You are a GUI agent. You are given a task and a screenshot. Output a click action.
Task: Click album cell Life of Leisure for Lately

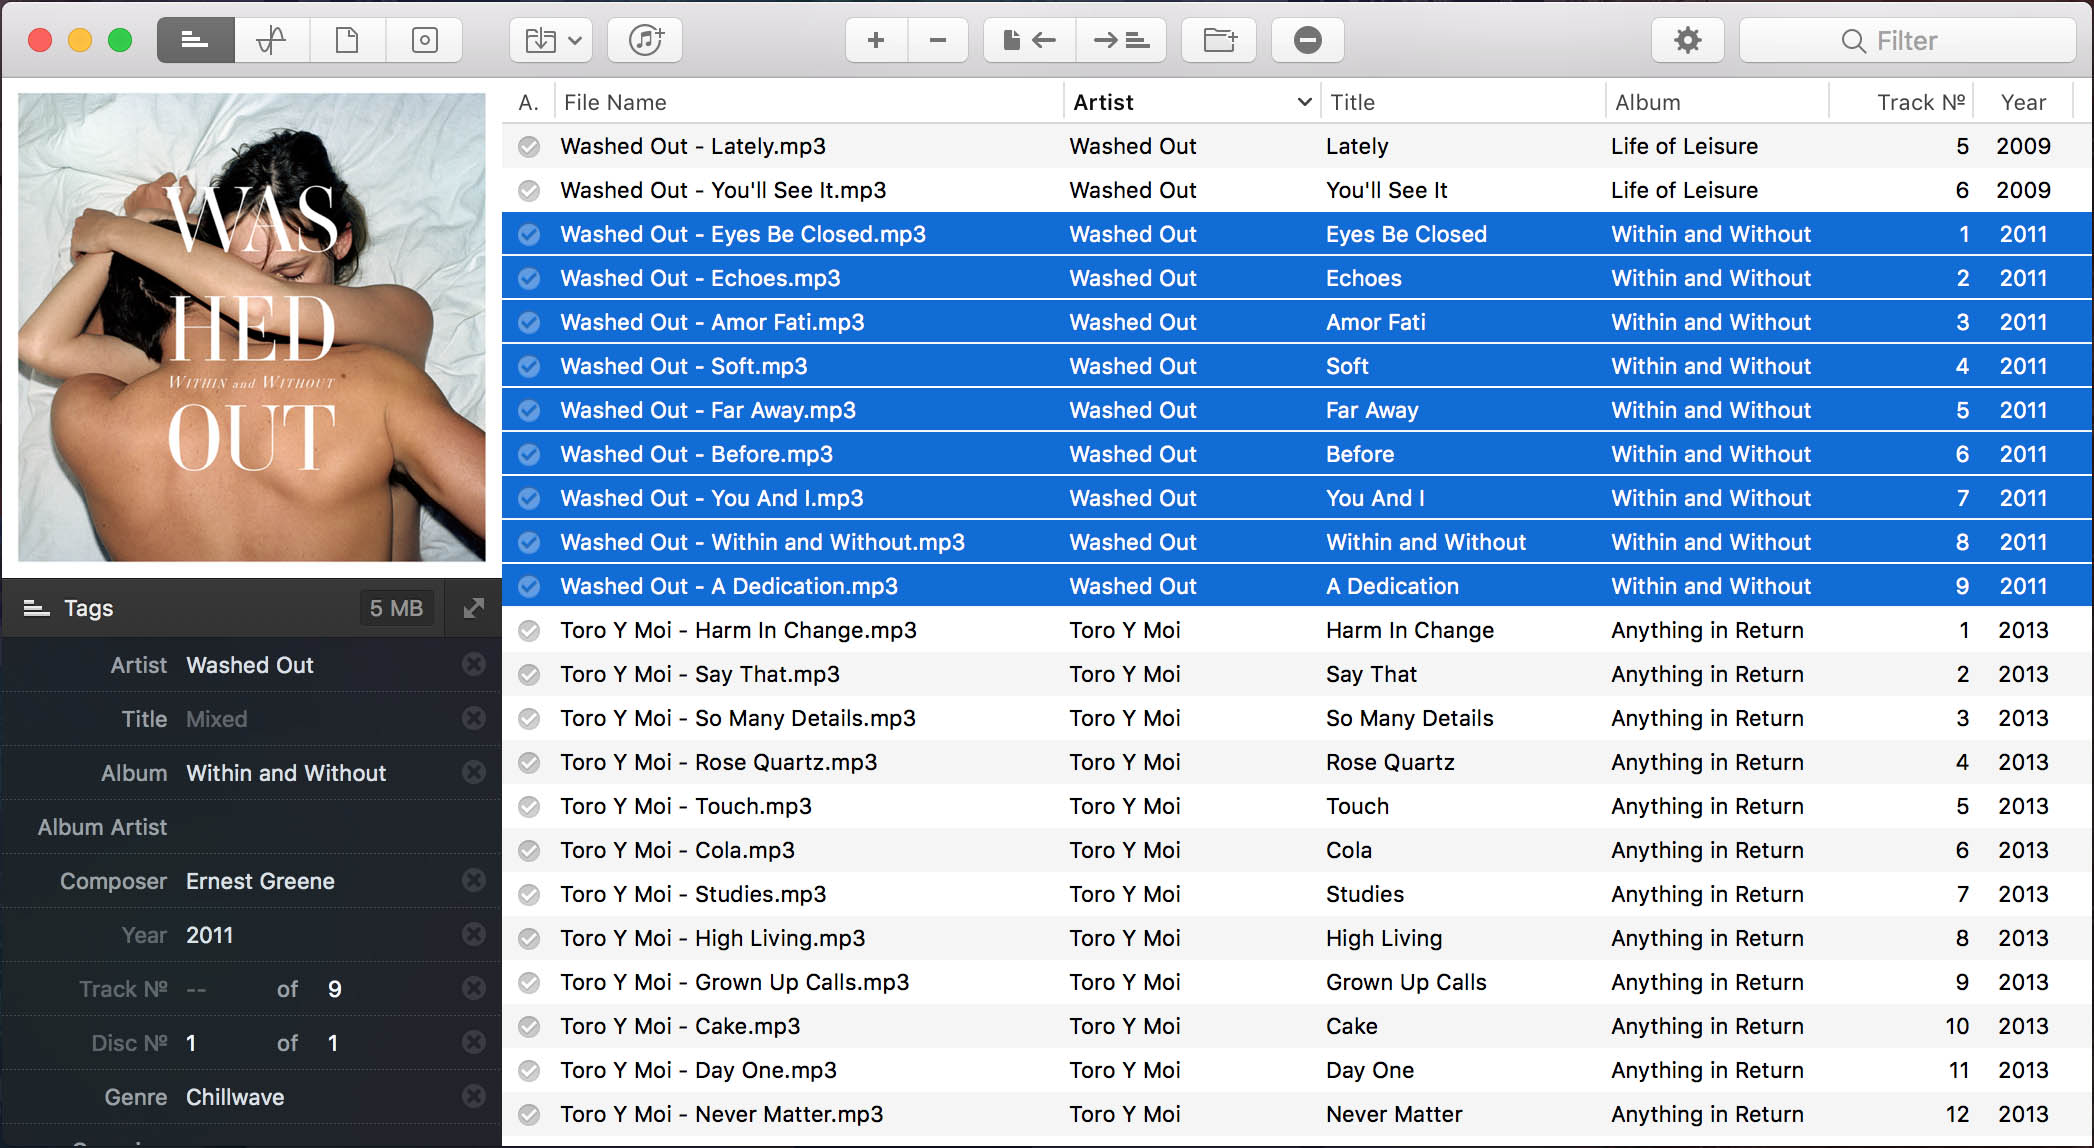click(1684, 146)
